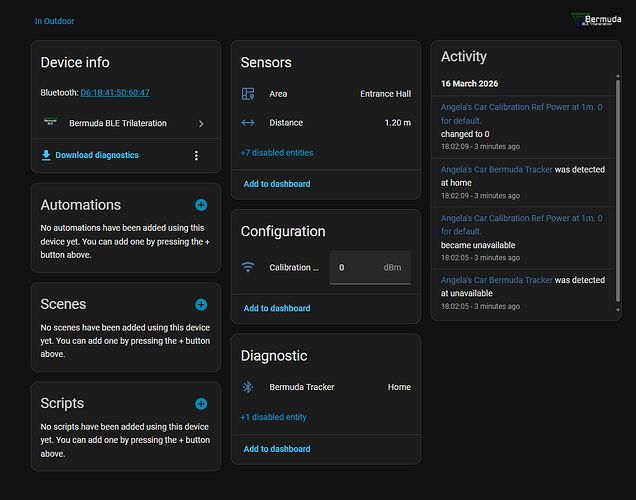The image size is (636, 500).
Task: Click Add to dashboard under Configuration
Action: pos(277,309)
